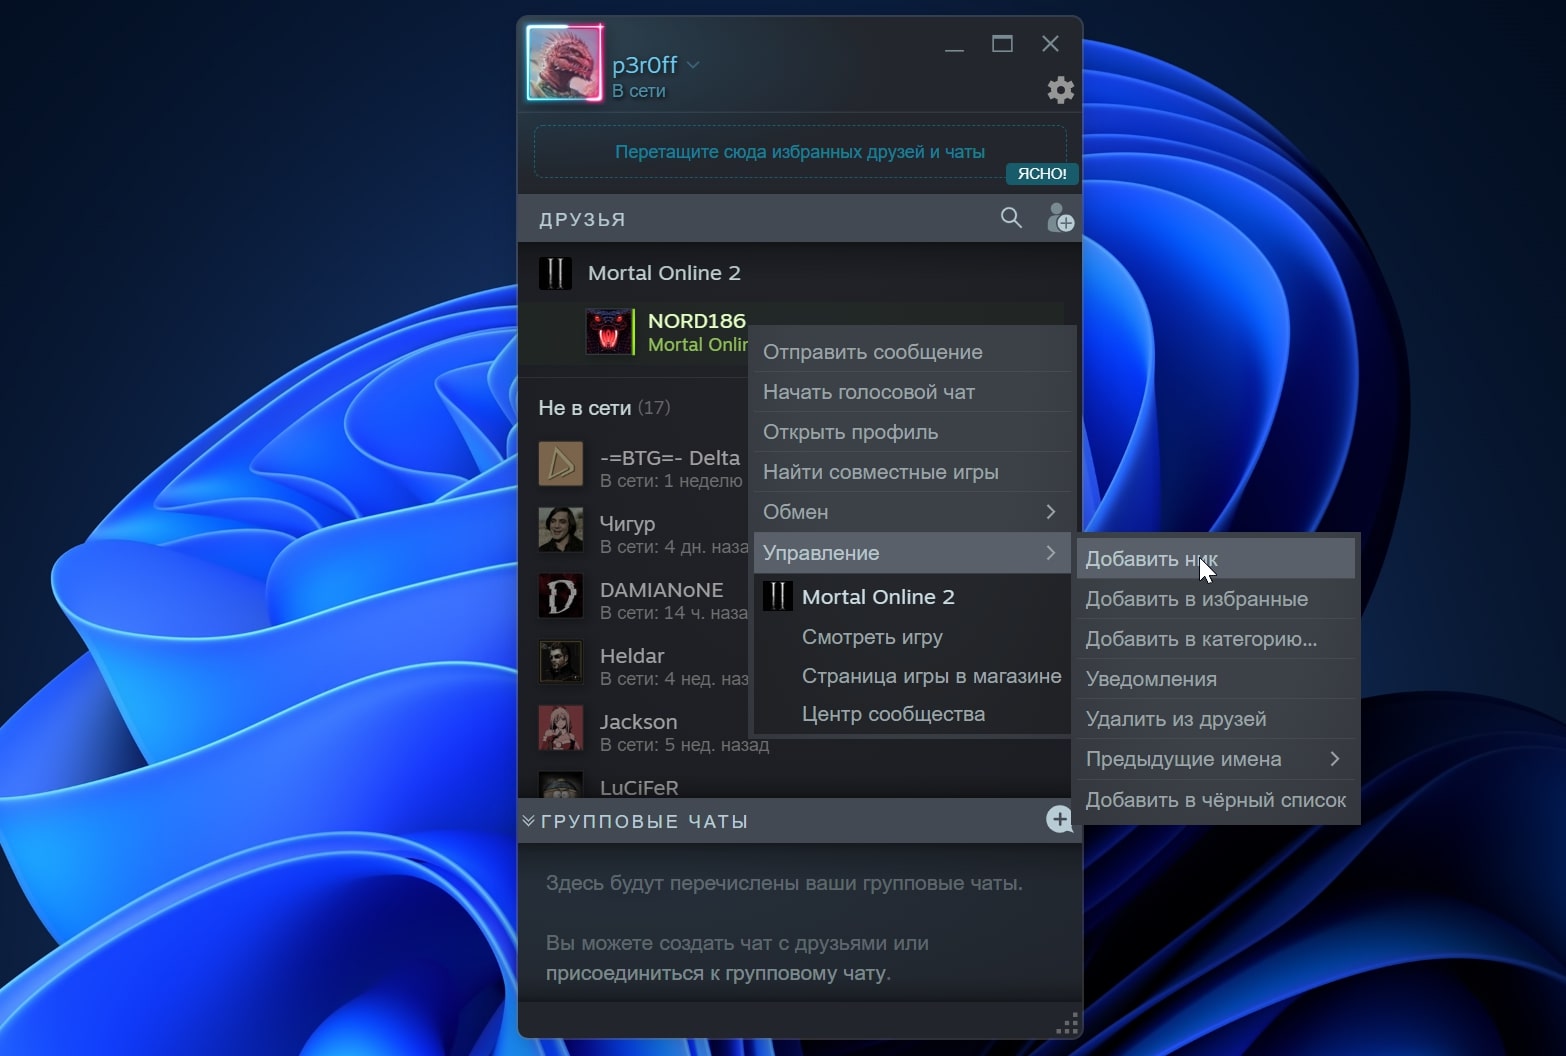Choose Начать голосовой чат

912,392
